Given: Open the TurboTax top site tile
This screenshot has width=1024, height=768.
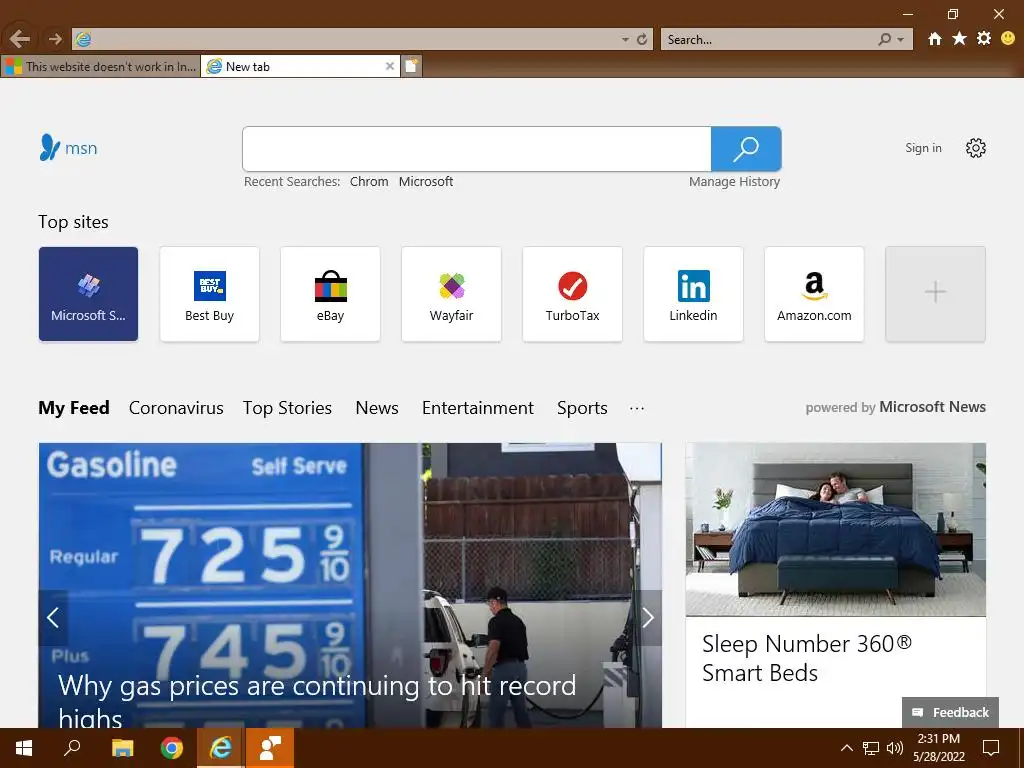Looking at the screenshot, I should [572, 294].
